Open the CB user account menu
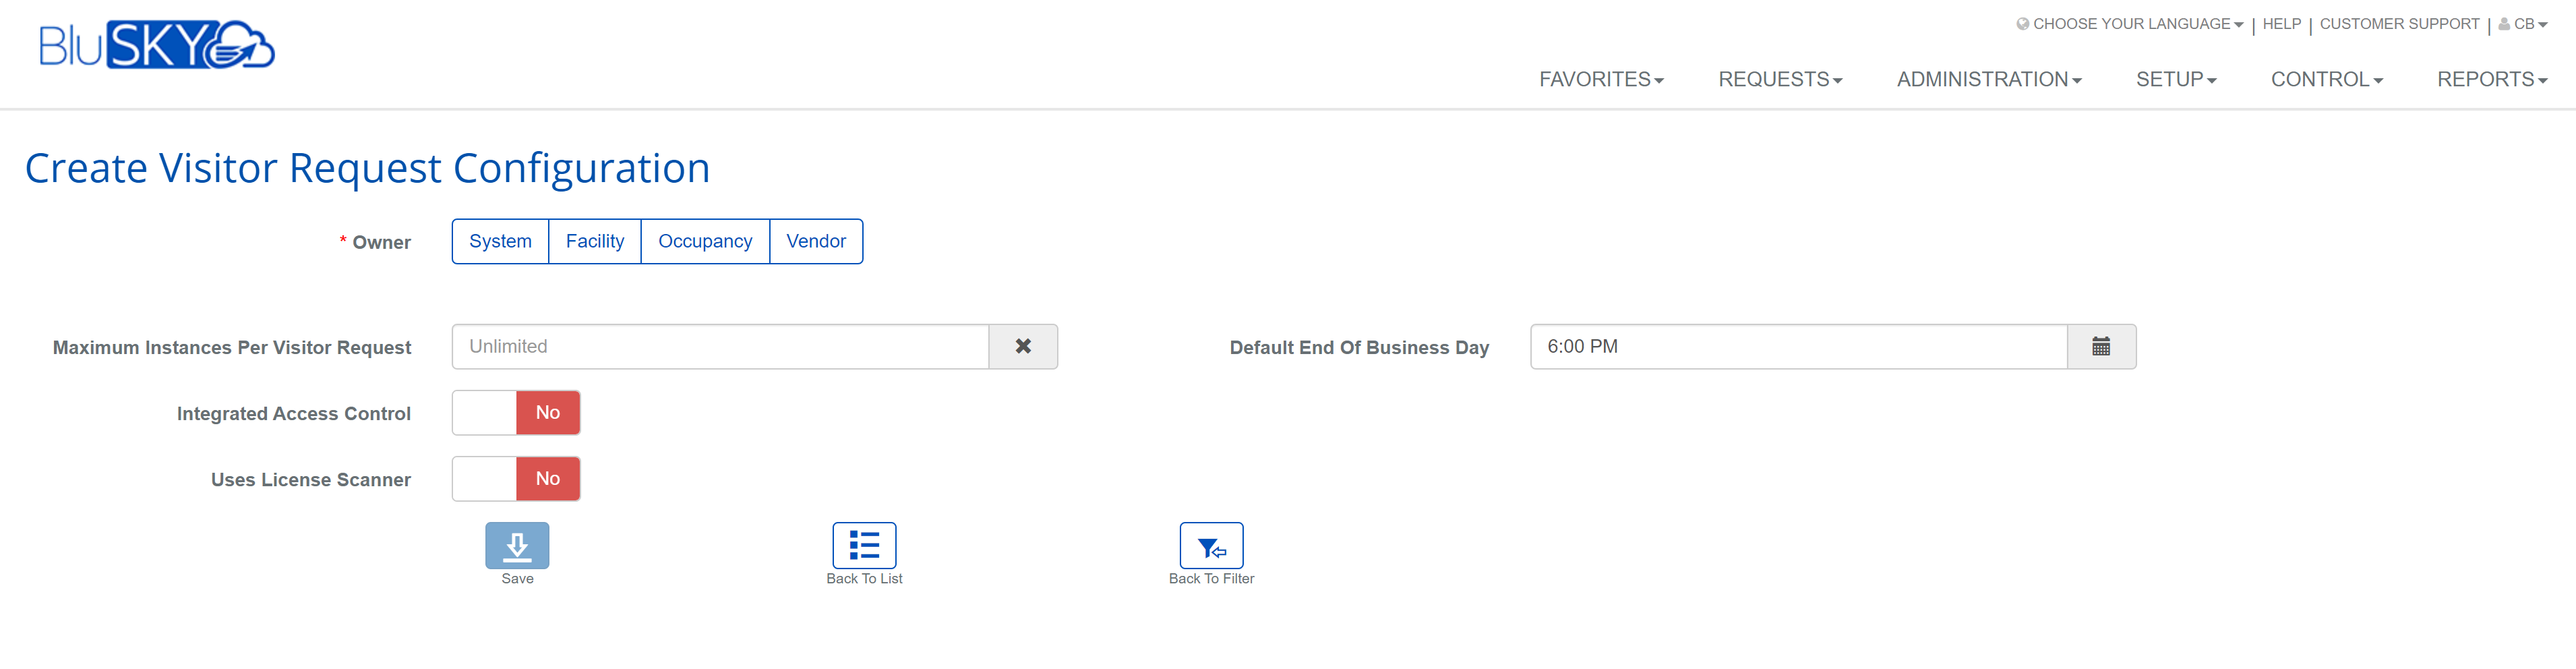The width and height of the screenshot is (2576, 669). click(2523, 24)
